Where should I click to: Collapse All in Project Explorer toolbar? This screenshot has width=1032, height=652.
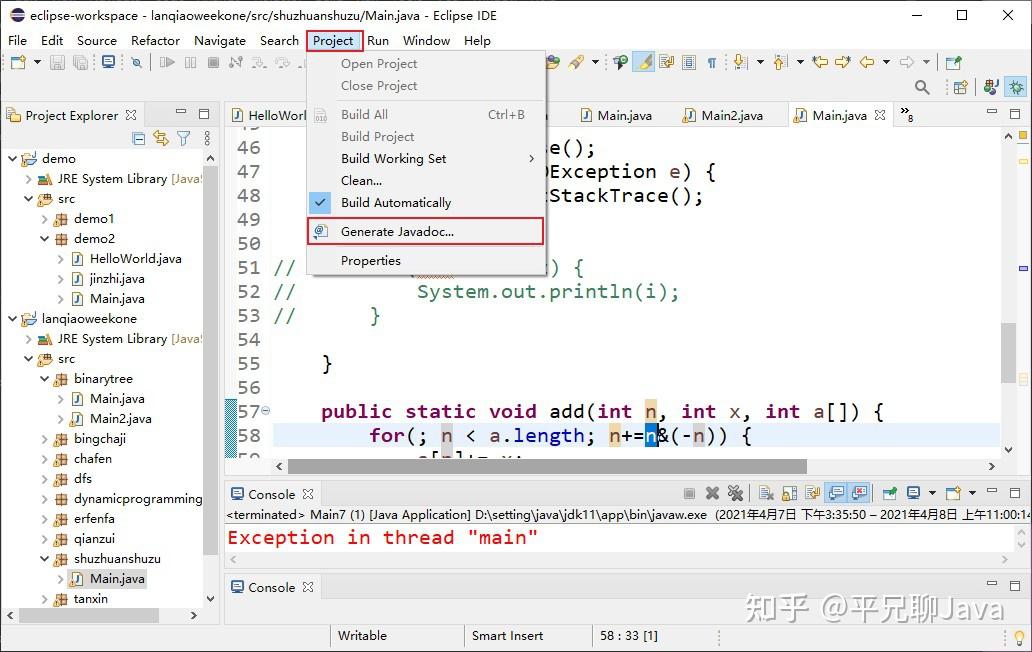138,140
